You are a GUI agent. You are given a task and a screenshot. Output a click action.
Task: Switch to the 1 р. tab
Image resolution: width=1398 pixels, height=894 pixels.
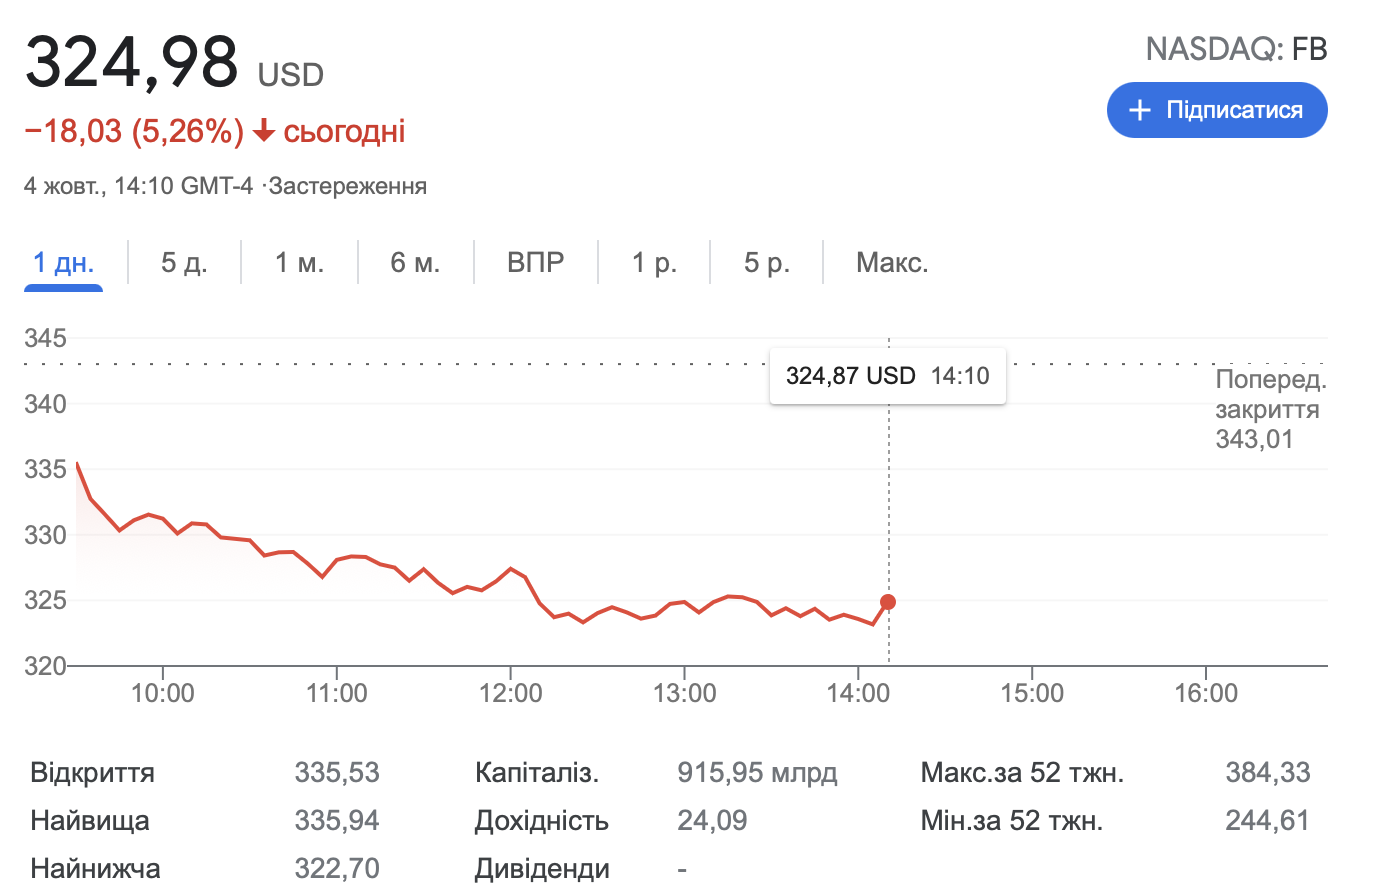654,263
